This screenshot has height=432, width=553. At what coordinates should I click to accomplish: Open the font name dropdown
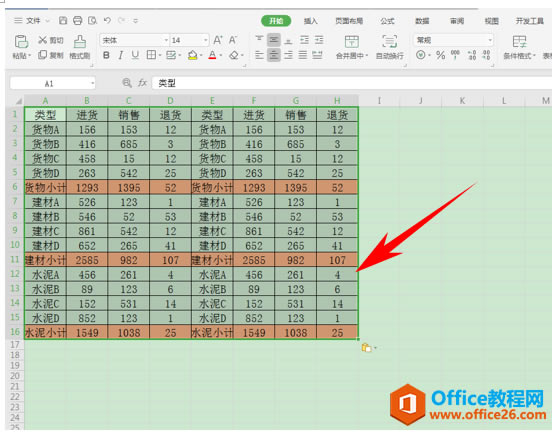point(166,40)
